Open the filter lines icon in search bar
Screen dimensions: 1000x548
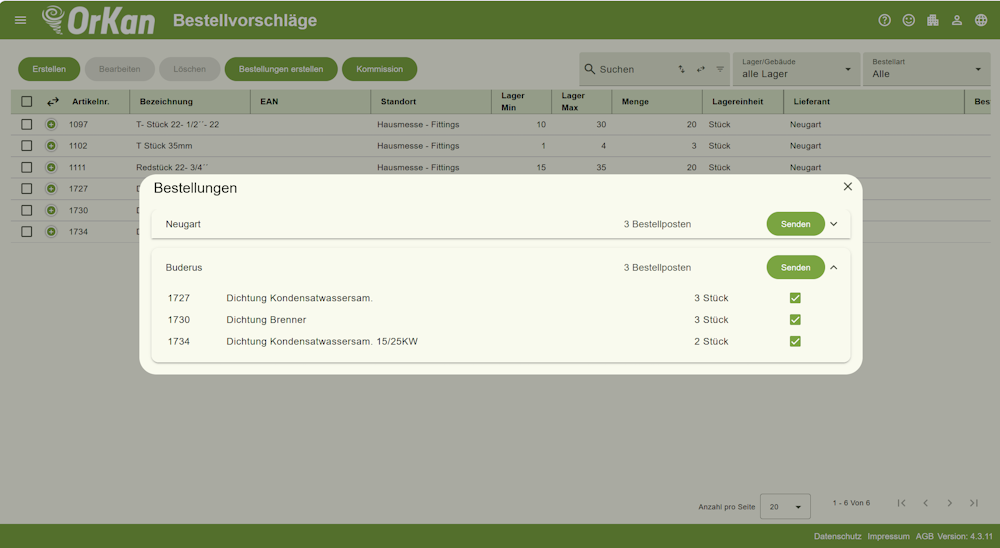tap(720, 69)
